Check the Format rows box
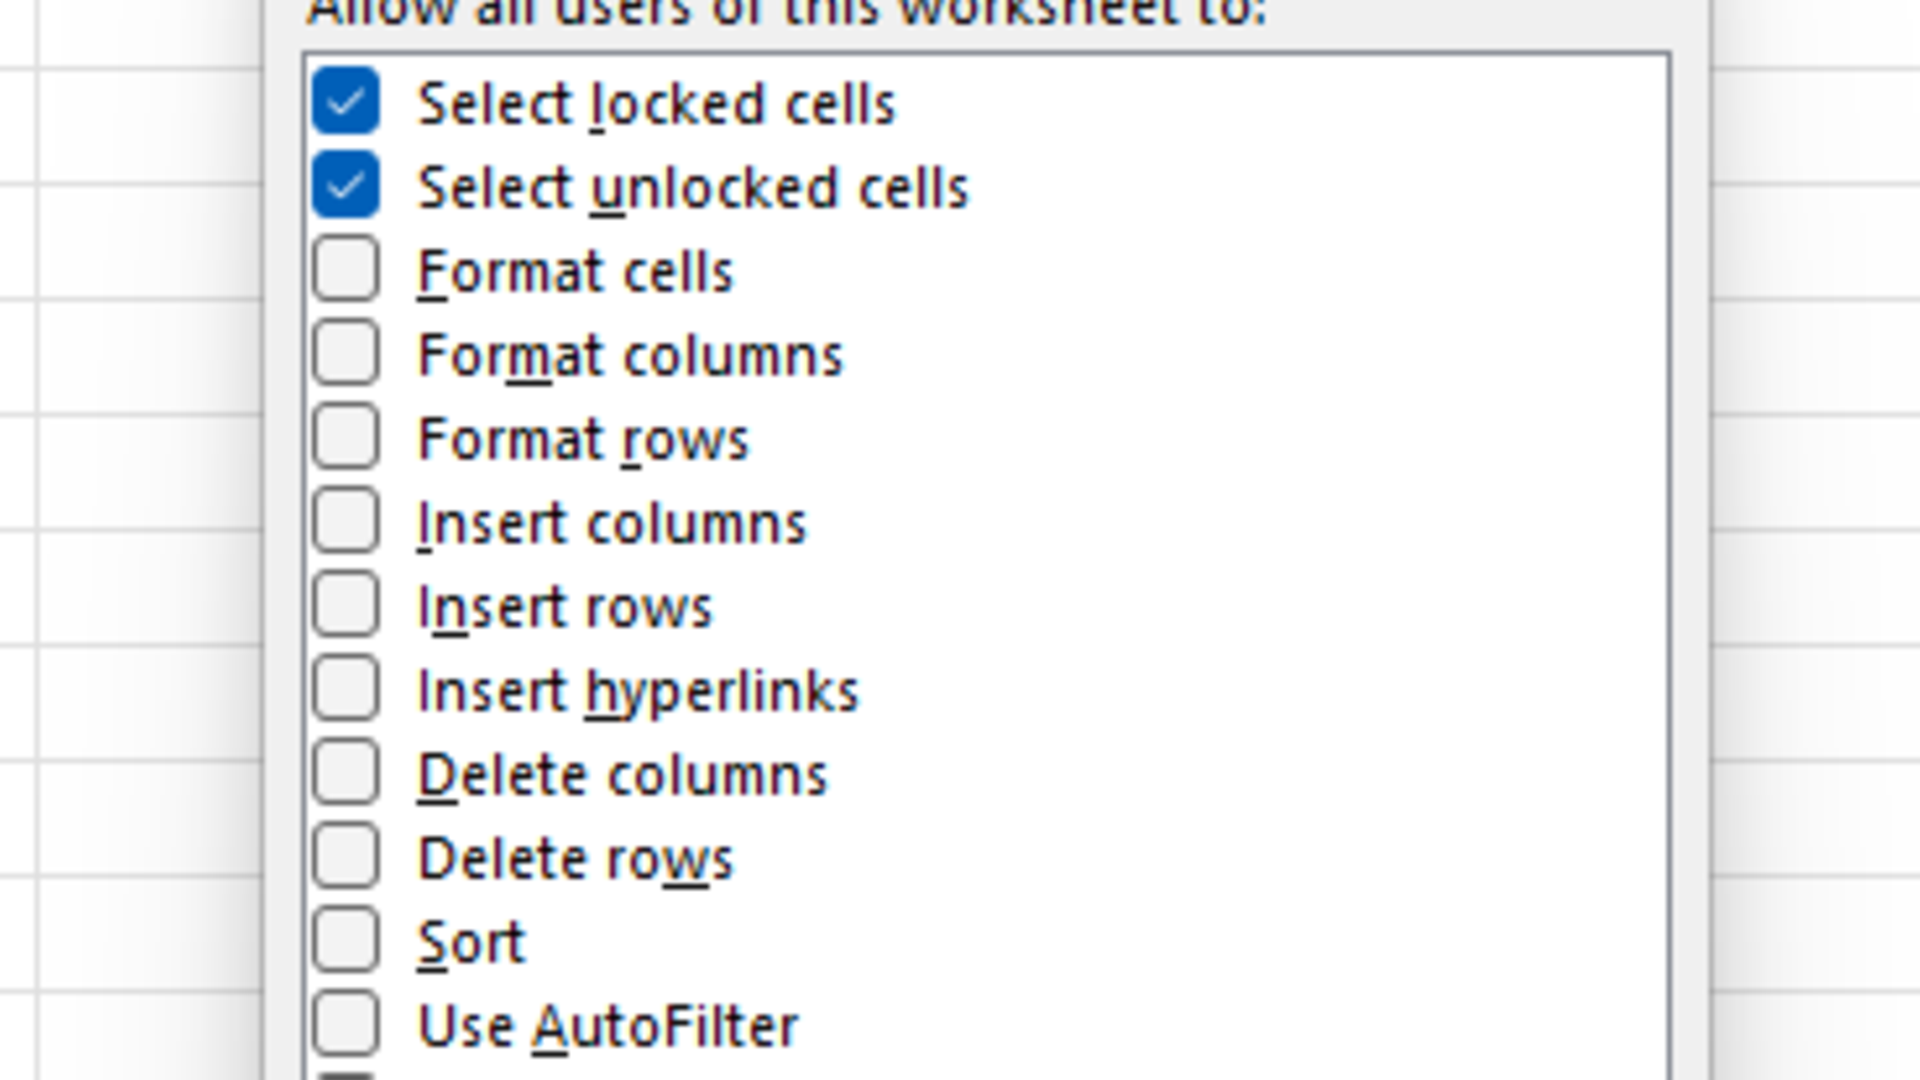This screenshot has width=1920, height=1080. point(345,437)
